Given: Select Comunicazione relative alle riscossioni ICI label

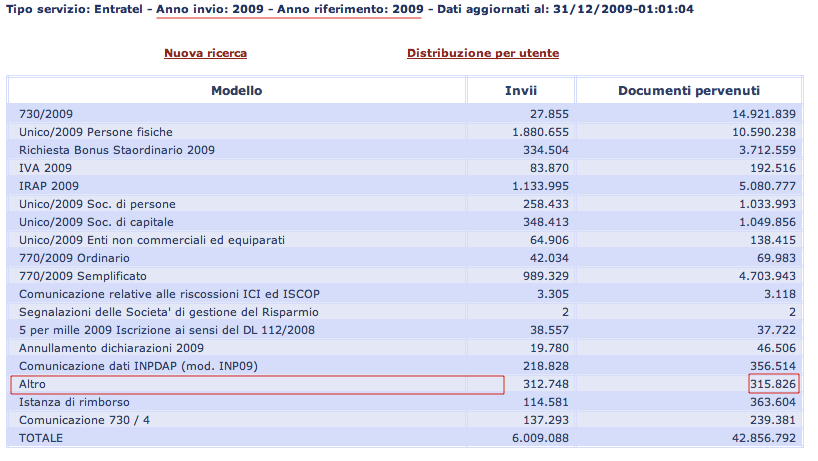Looking at the screenshot, I should click(x=170, y=294).
